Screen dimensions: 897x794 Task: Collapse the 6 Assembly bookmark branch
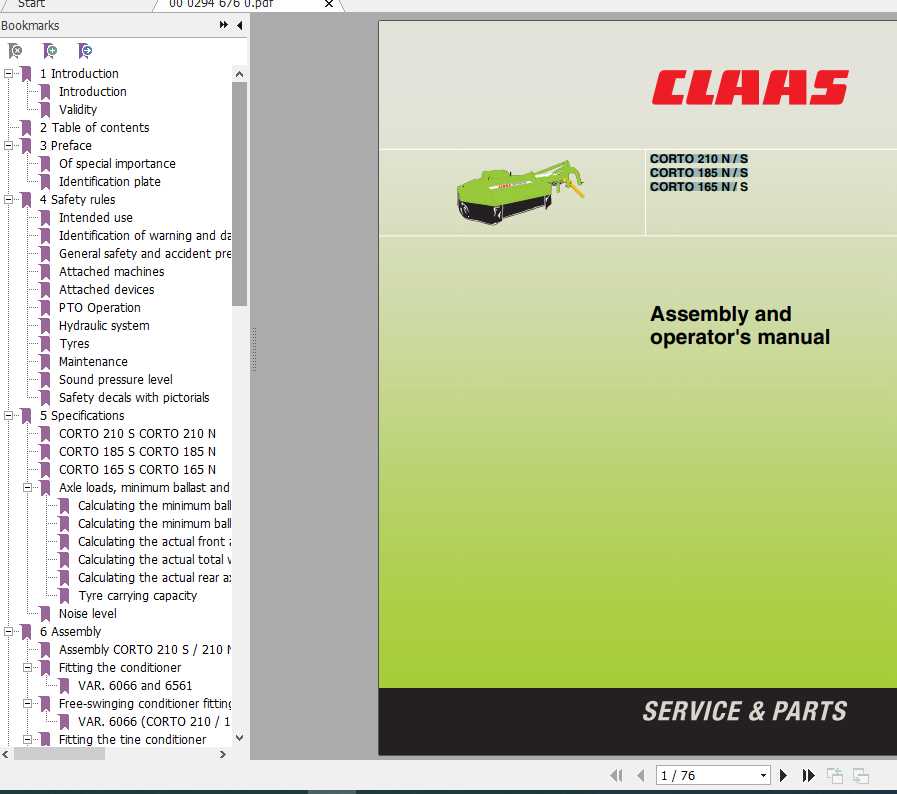pos(8,631)
